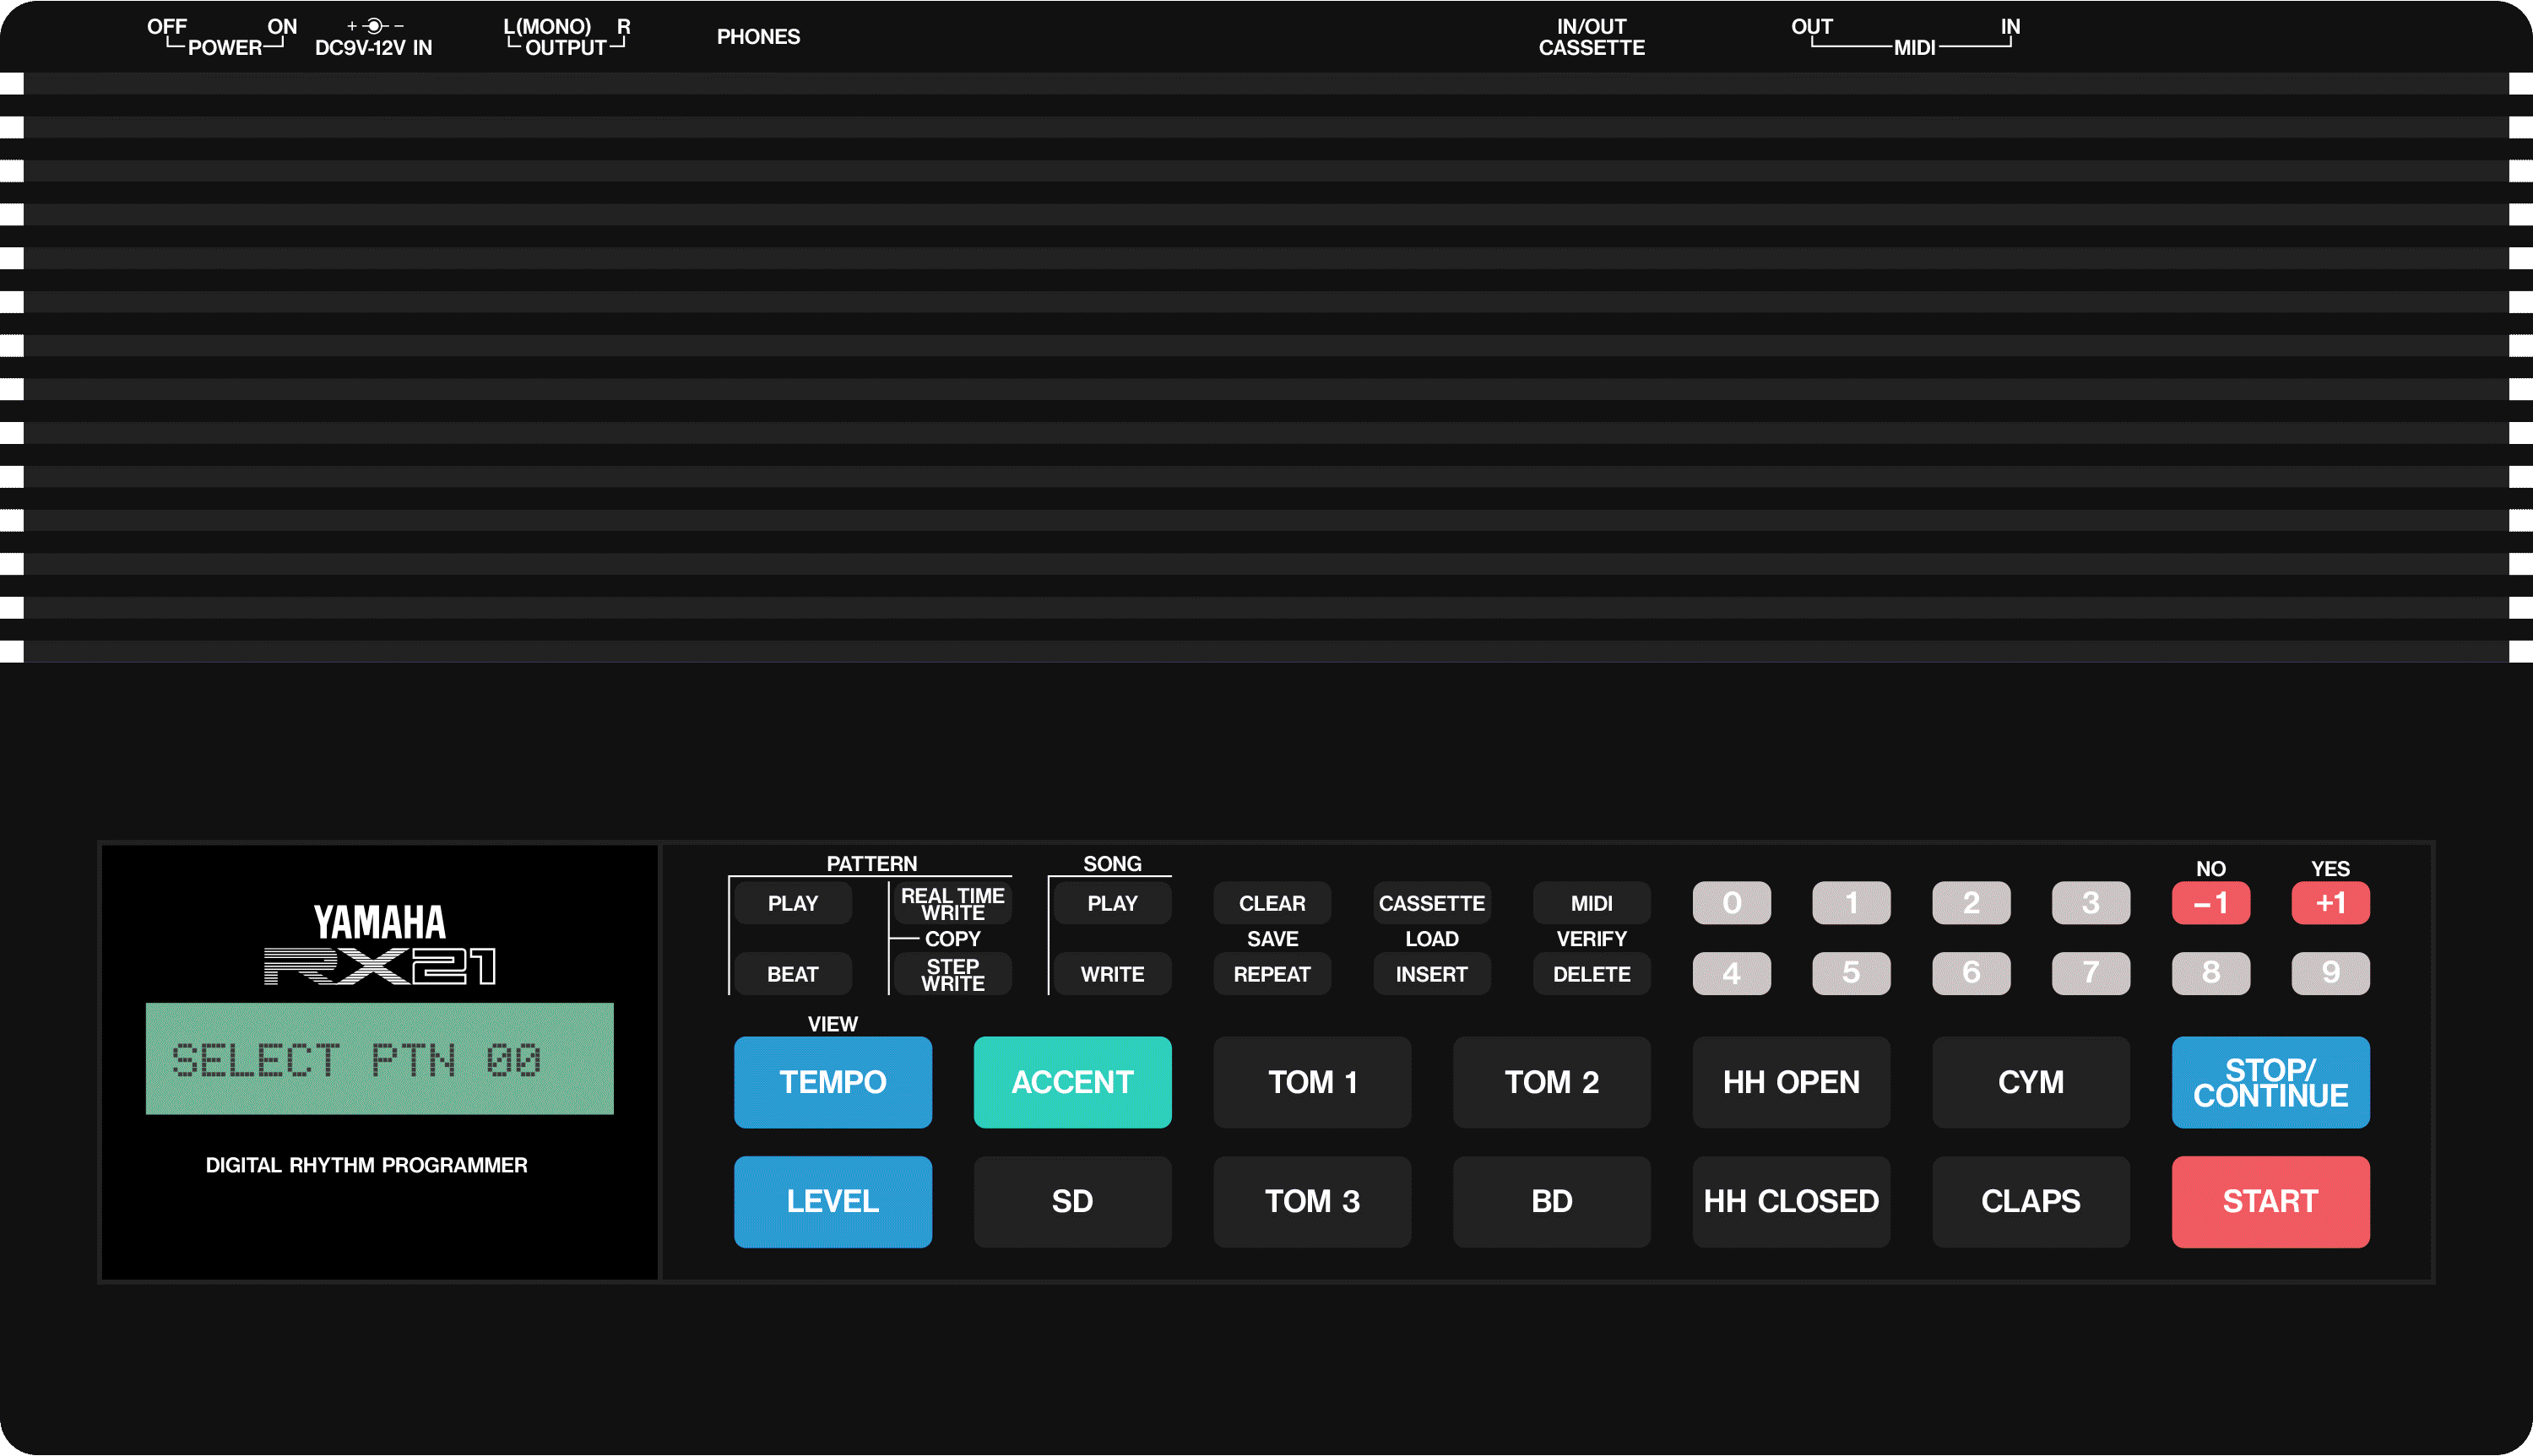Tap number key 1

pos(1851,903)
